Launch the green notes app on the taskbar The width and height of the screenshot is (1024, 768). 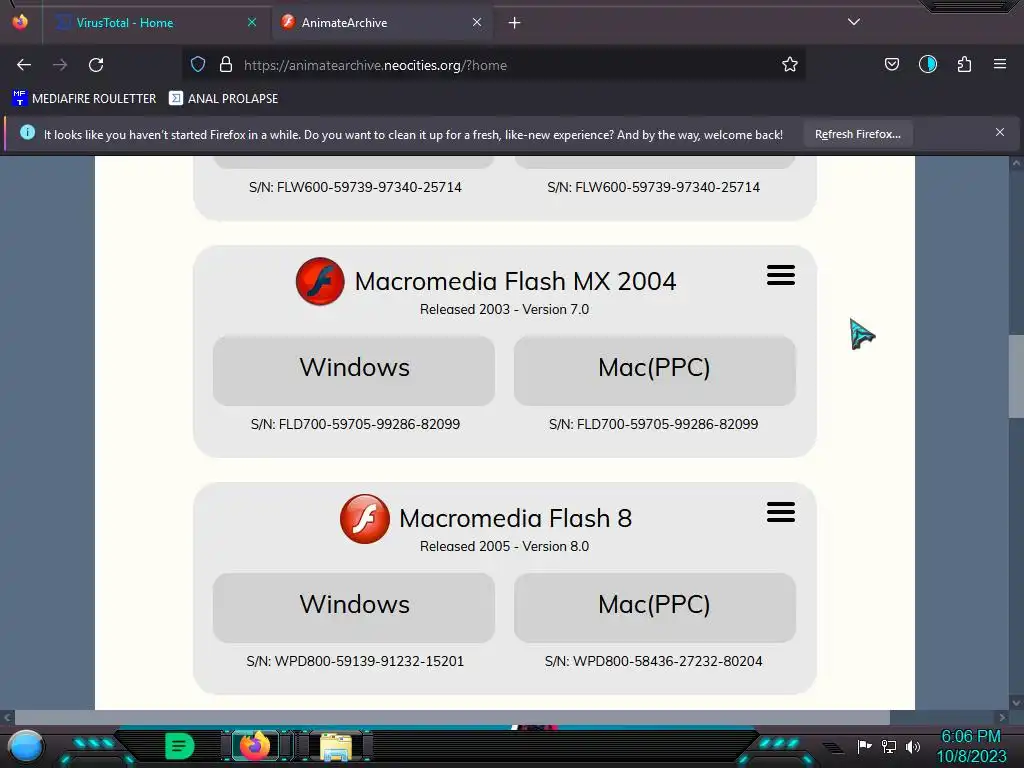point(180,746)
